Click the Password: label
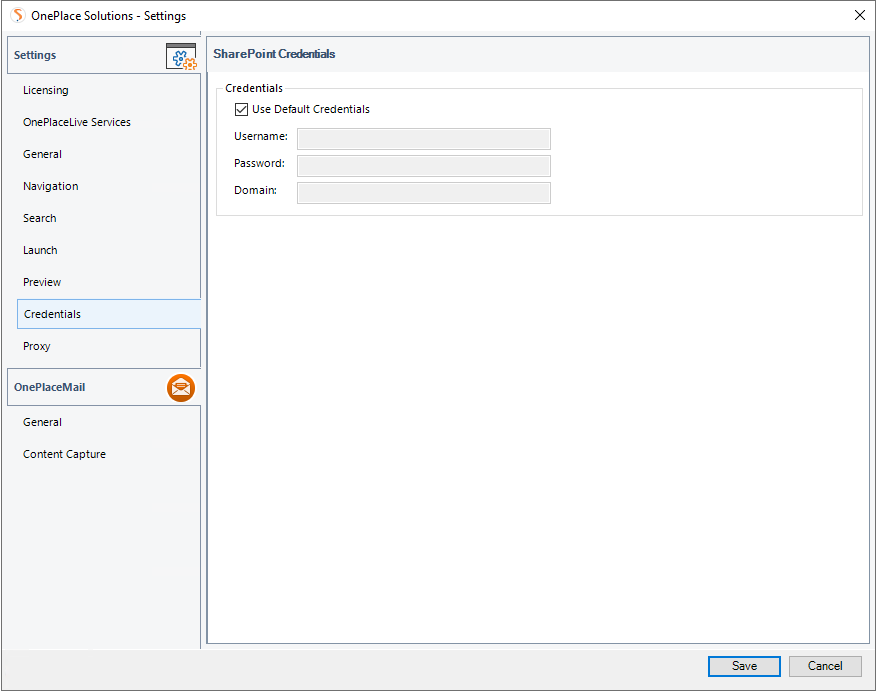 pyautogui.click(x=259, y=163)
